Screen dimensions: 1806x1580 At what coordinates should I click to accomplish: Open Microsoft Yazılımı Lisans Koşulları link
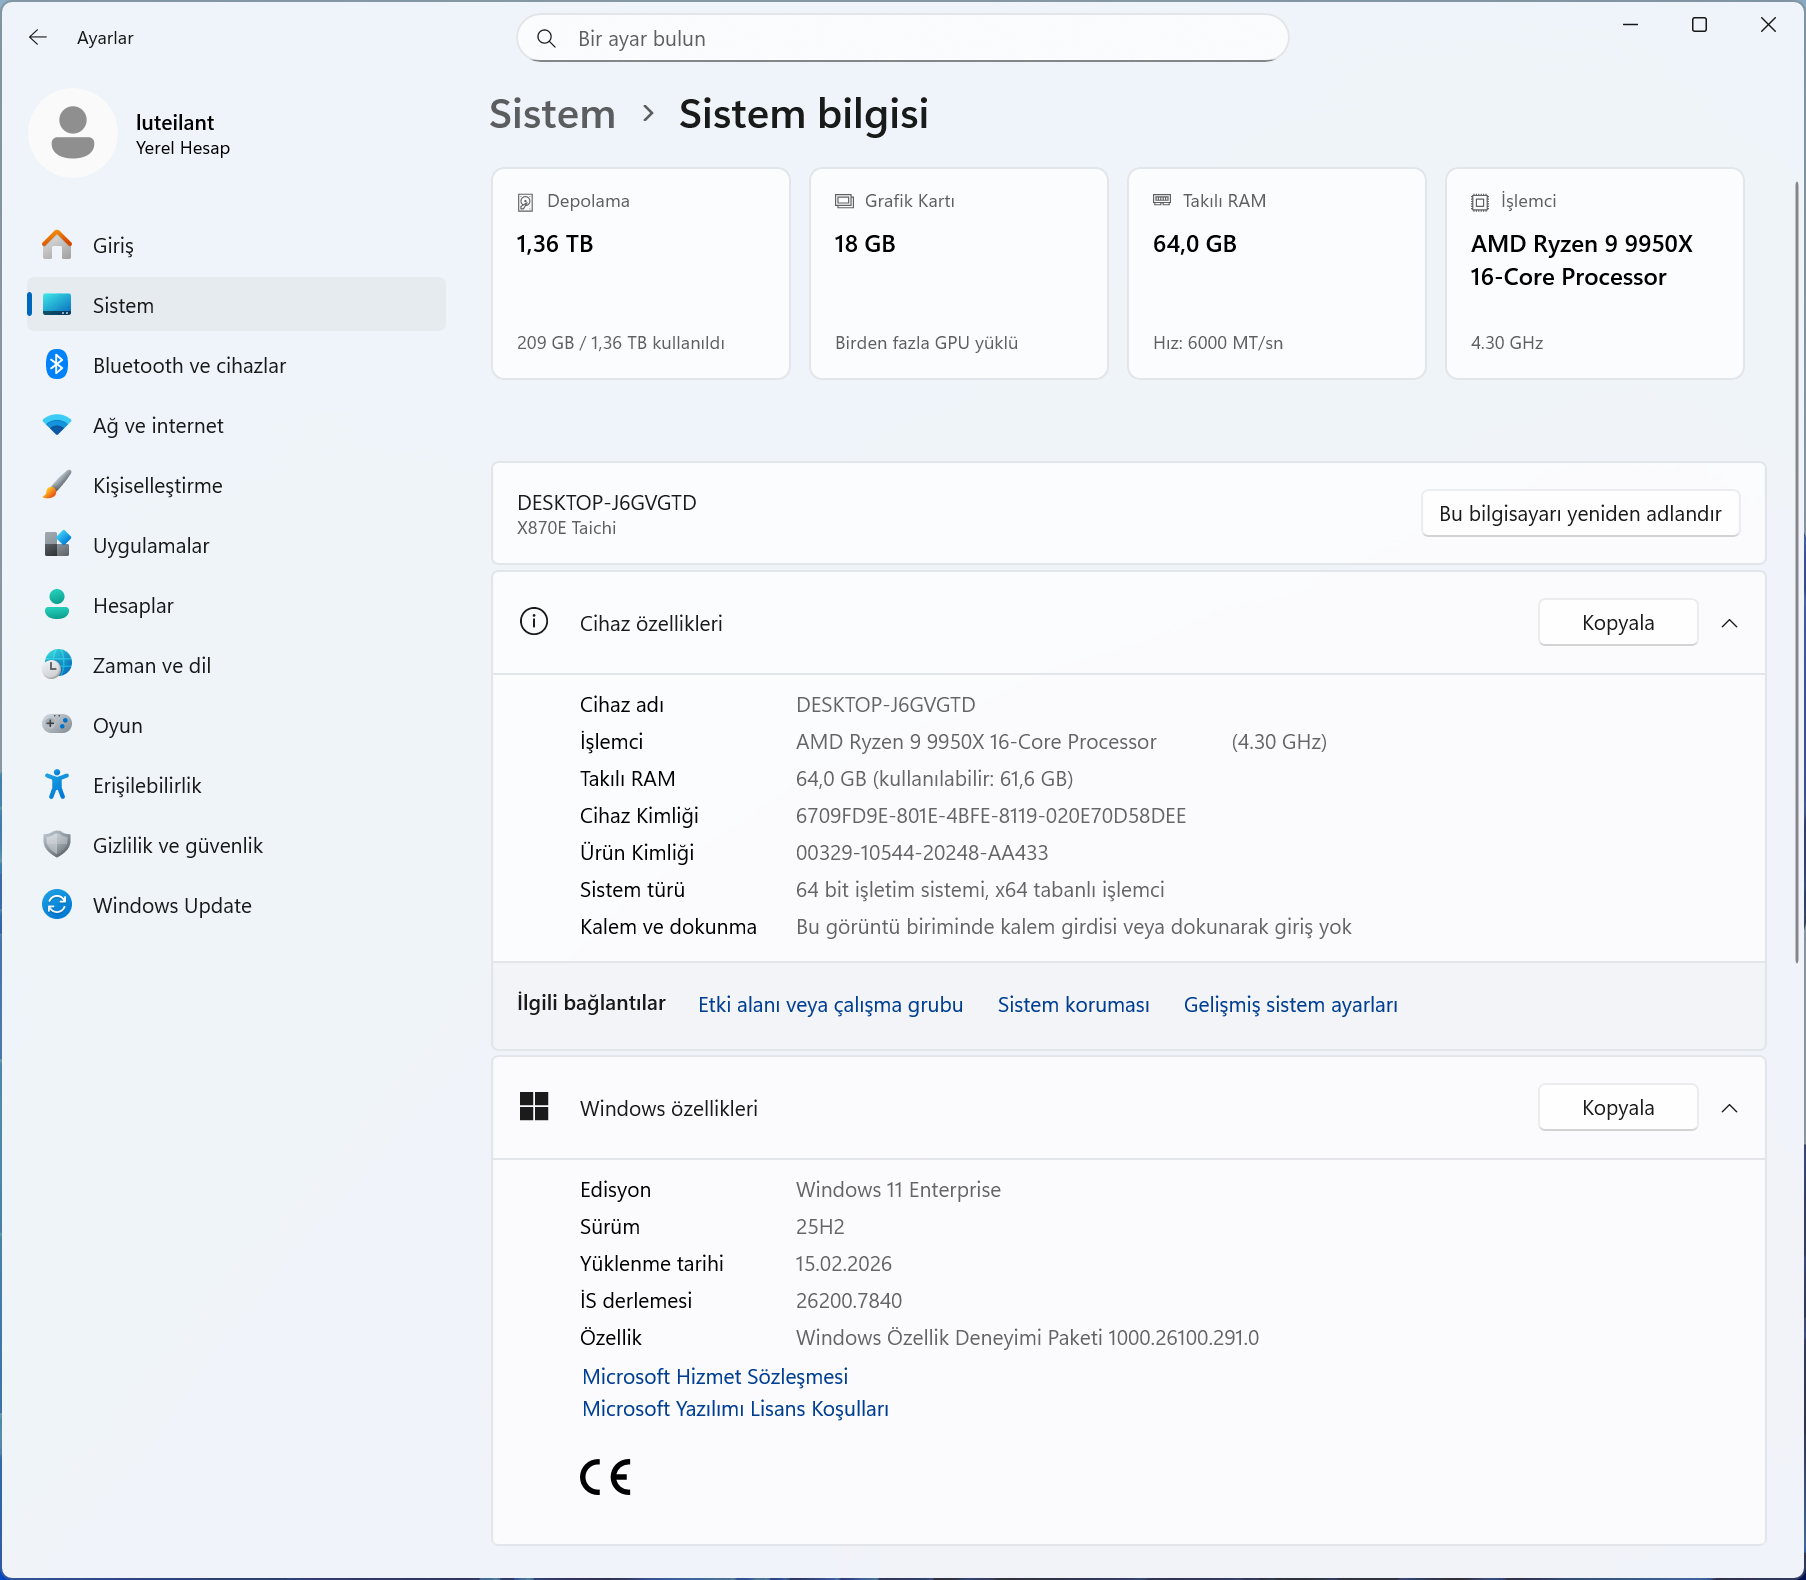coord(735,1409)
